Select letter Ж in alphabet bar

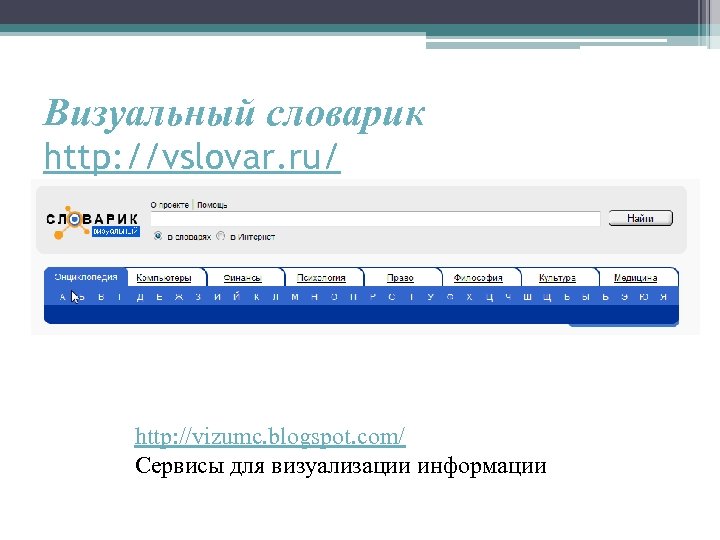pos(179,297)
